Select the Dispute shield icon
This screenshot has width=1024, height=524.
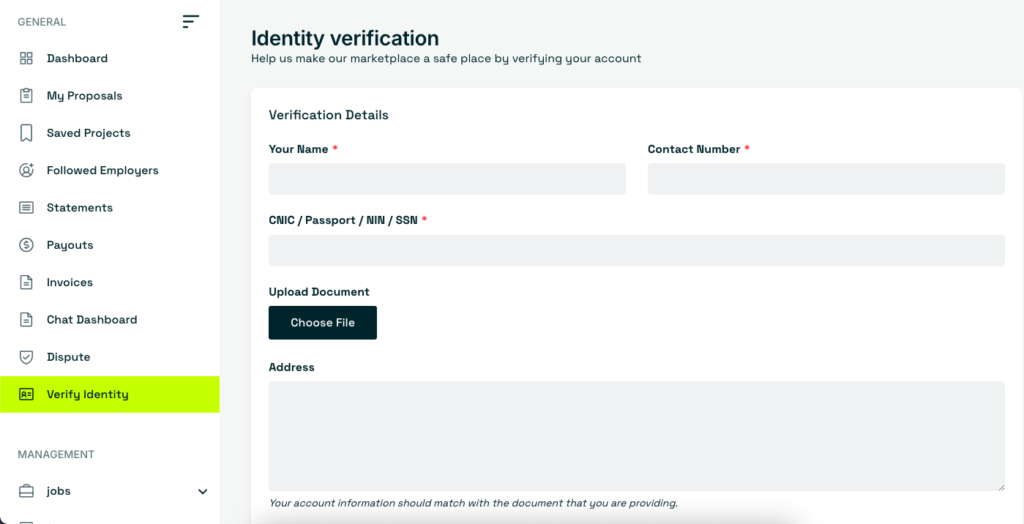pos(26,357)
